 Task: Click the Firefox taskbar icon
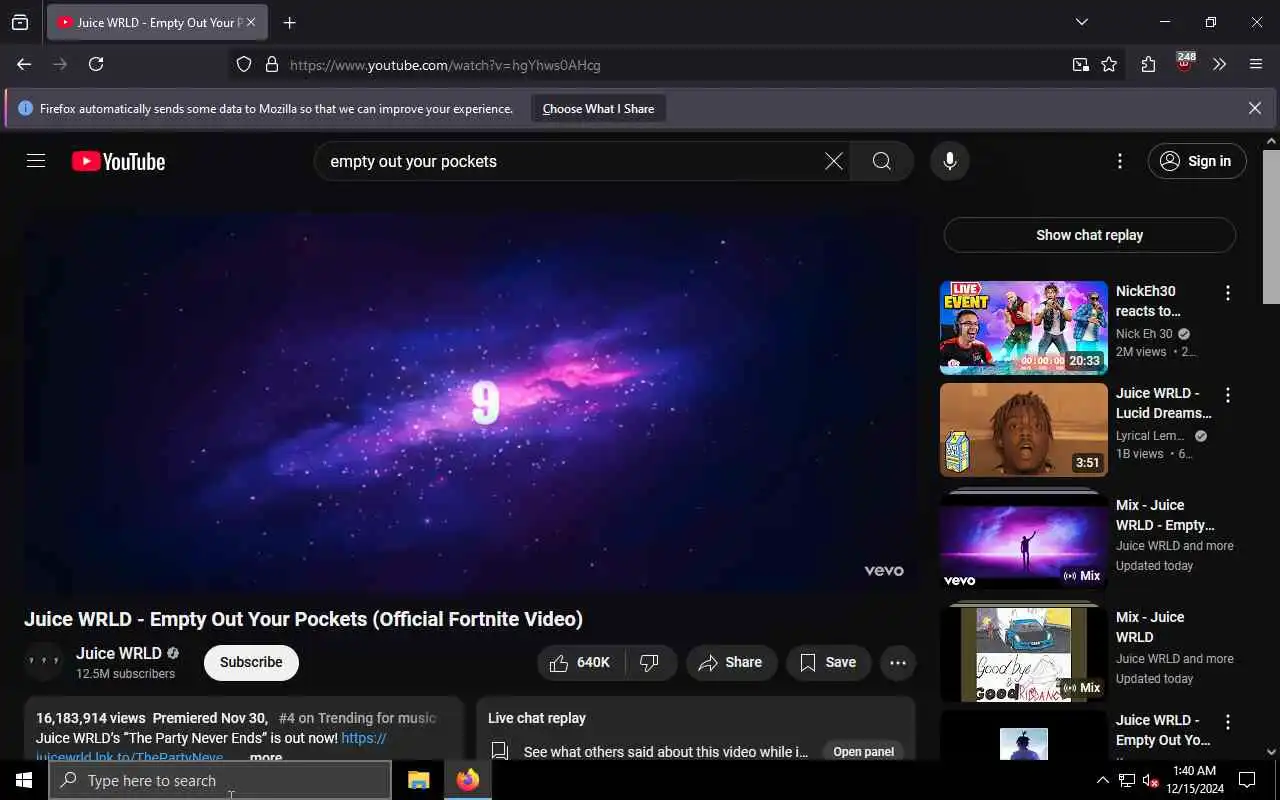click(x=467, y=780)
